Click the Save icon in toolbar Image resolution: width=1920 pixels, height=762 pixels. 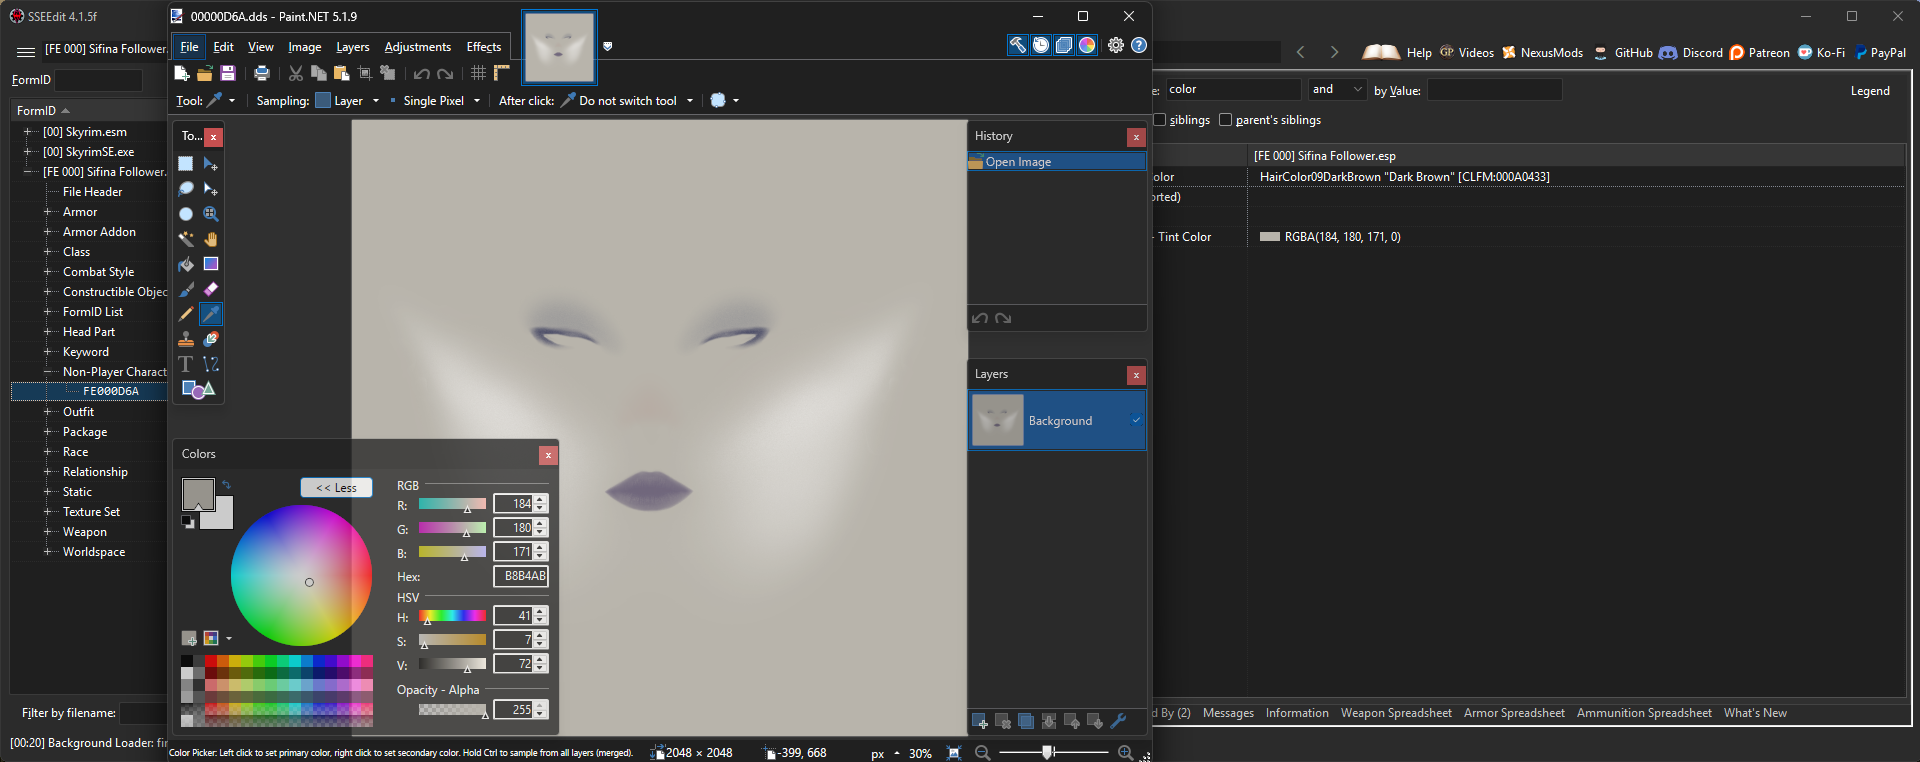pos(228,73)
